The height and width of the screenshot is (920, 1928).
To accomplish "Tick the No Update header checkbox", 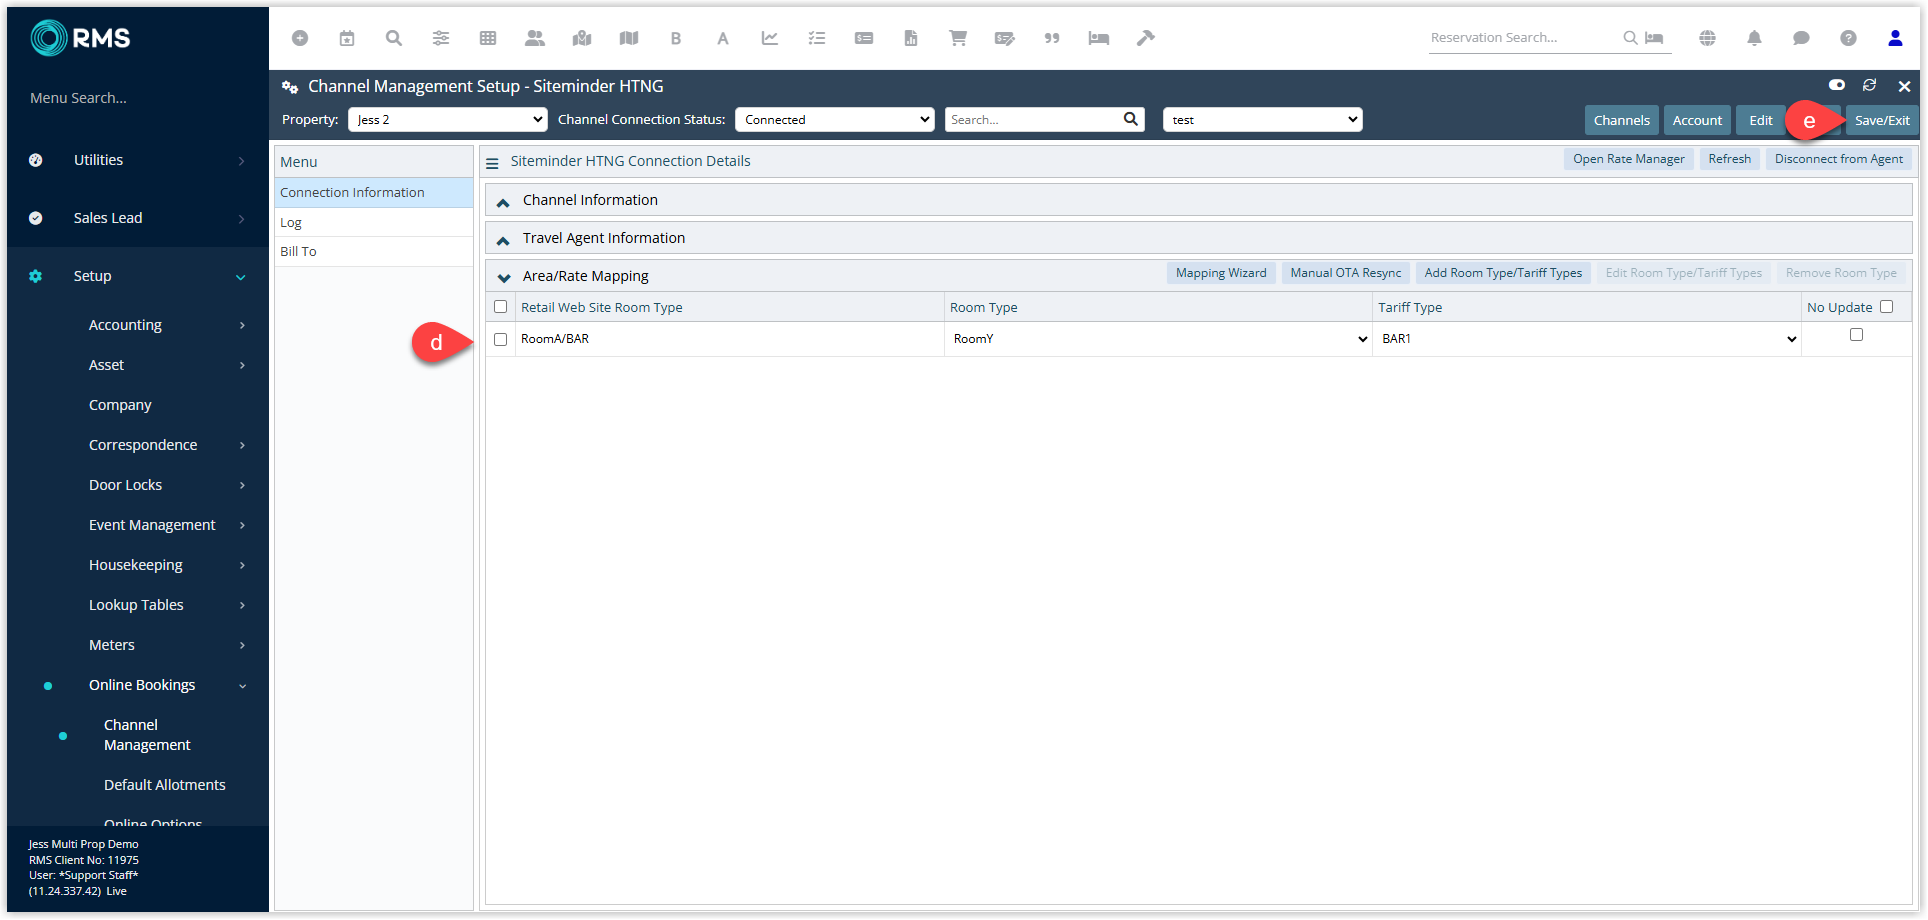I will coord(1887,307).
